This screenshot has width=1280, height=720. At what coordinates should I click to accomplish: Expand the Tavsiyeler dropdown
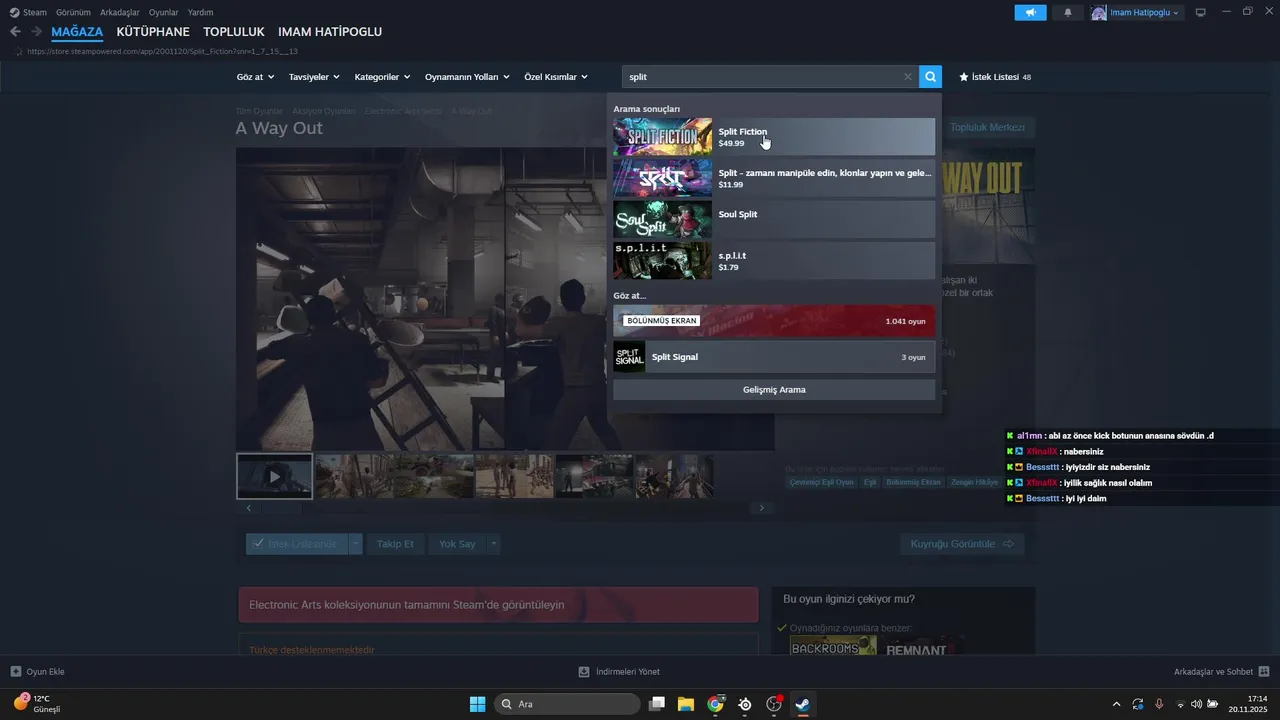click(314, 77)
